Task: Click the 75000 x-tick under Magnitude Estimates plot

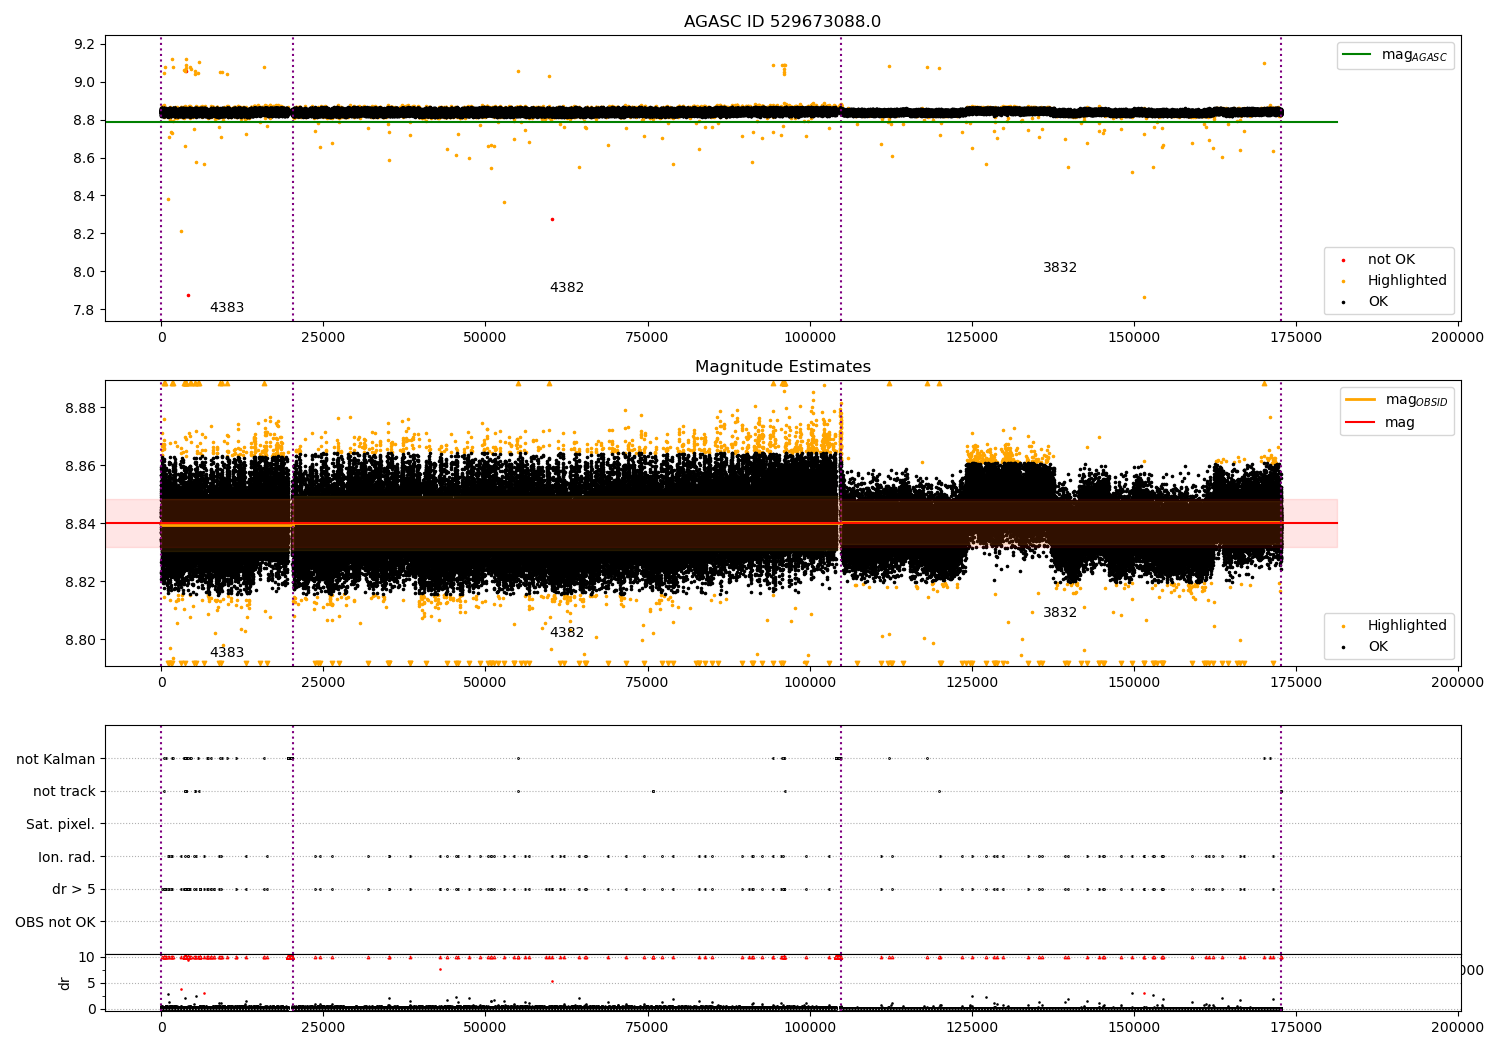Action: pos(647,683)
